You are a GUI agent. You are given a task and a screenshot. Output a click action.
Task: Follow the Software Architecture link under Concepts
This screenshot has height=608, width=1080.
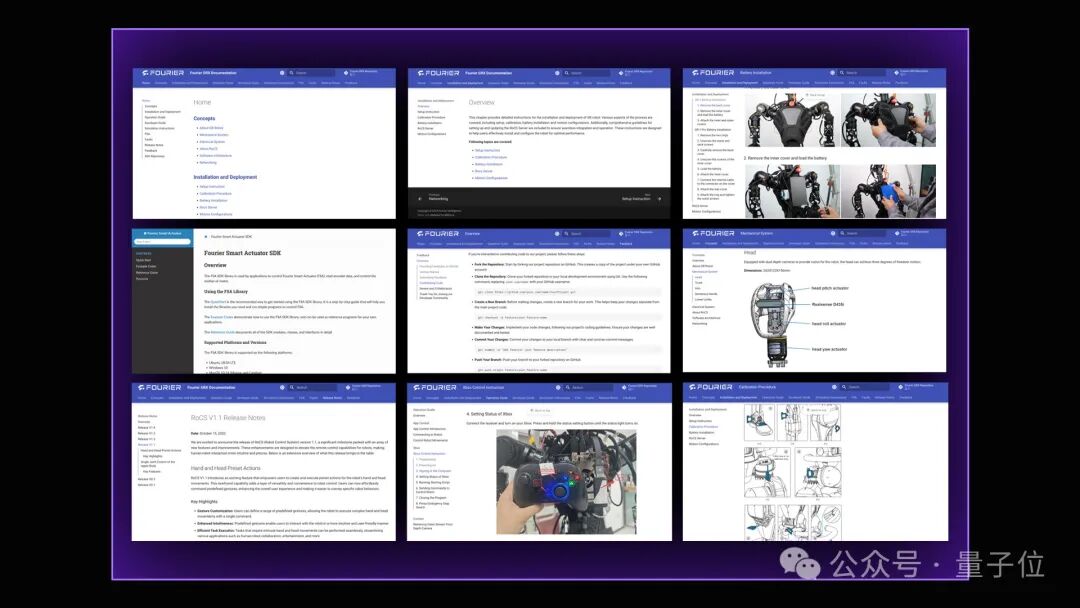pos(216,156)
